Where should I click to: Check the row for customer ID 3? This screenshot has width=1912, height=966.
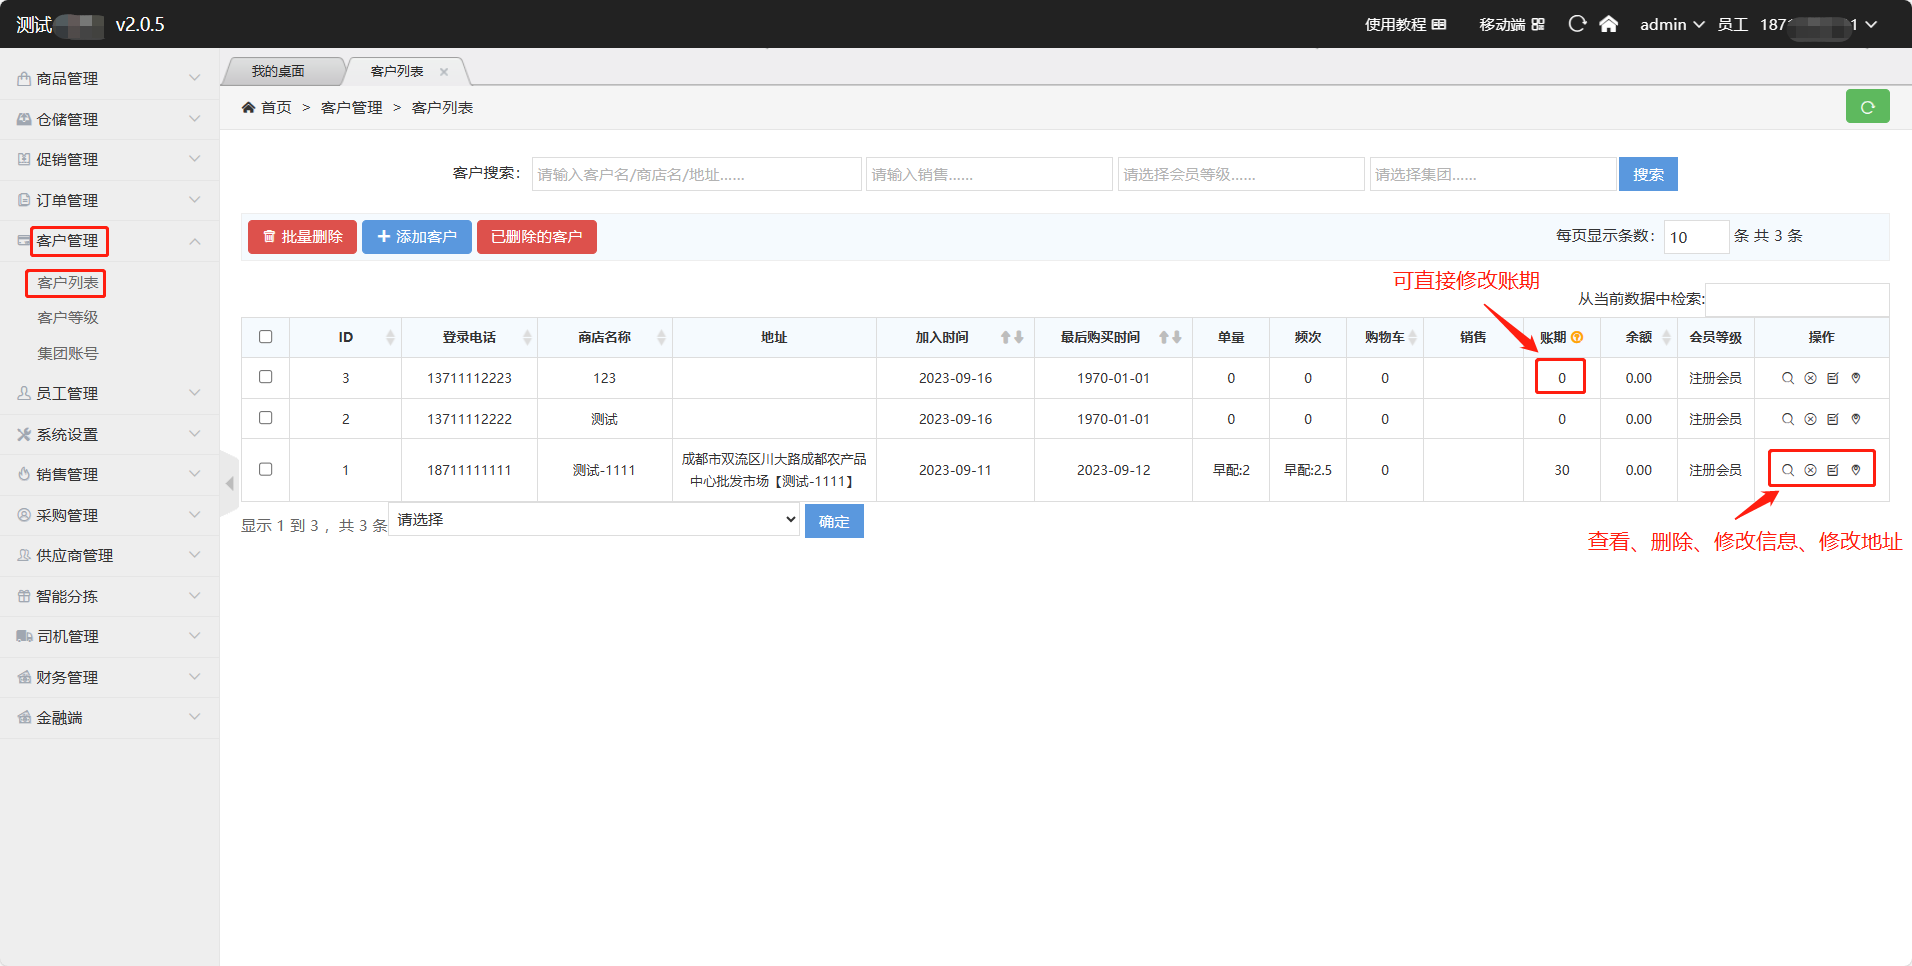(266, 377)
